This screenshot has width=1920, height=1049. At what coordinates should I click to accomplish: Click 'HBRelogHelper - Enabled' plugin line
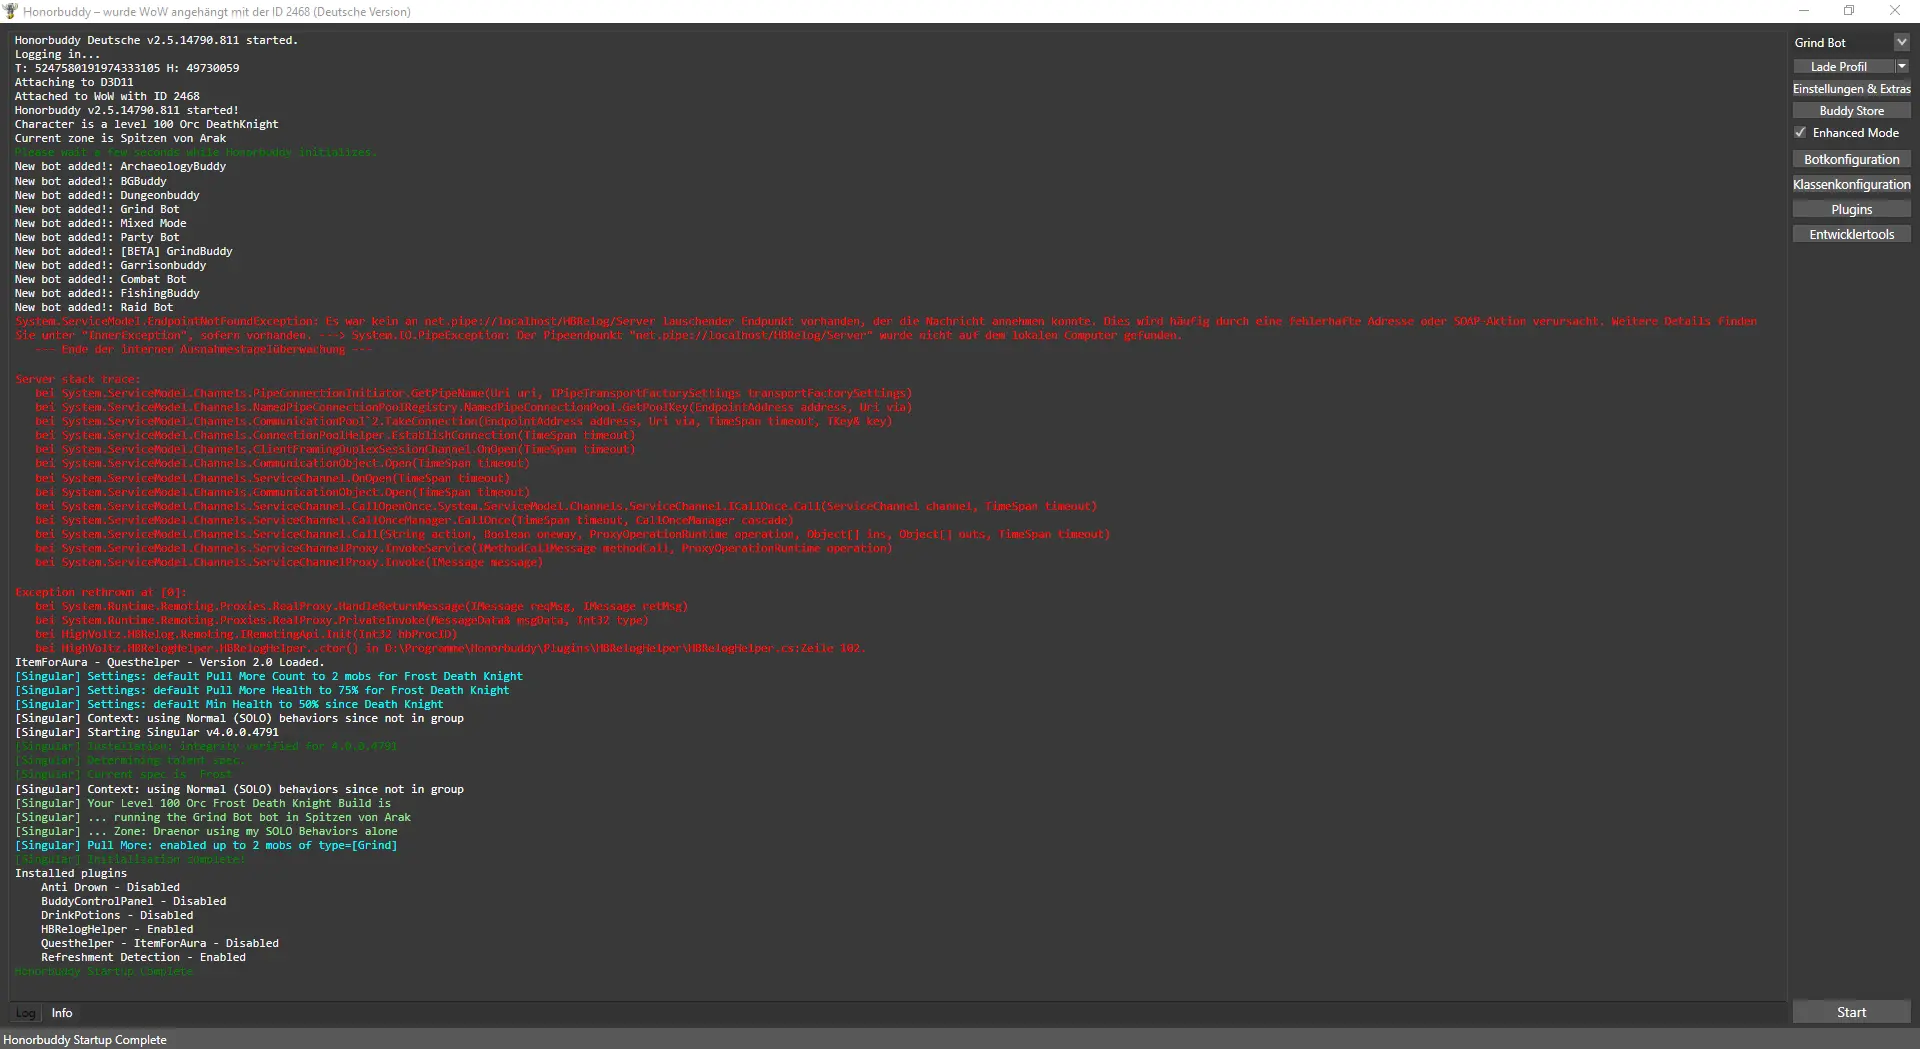click(117, 929)
